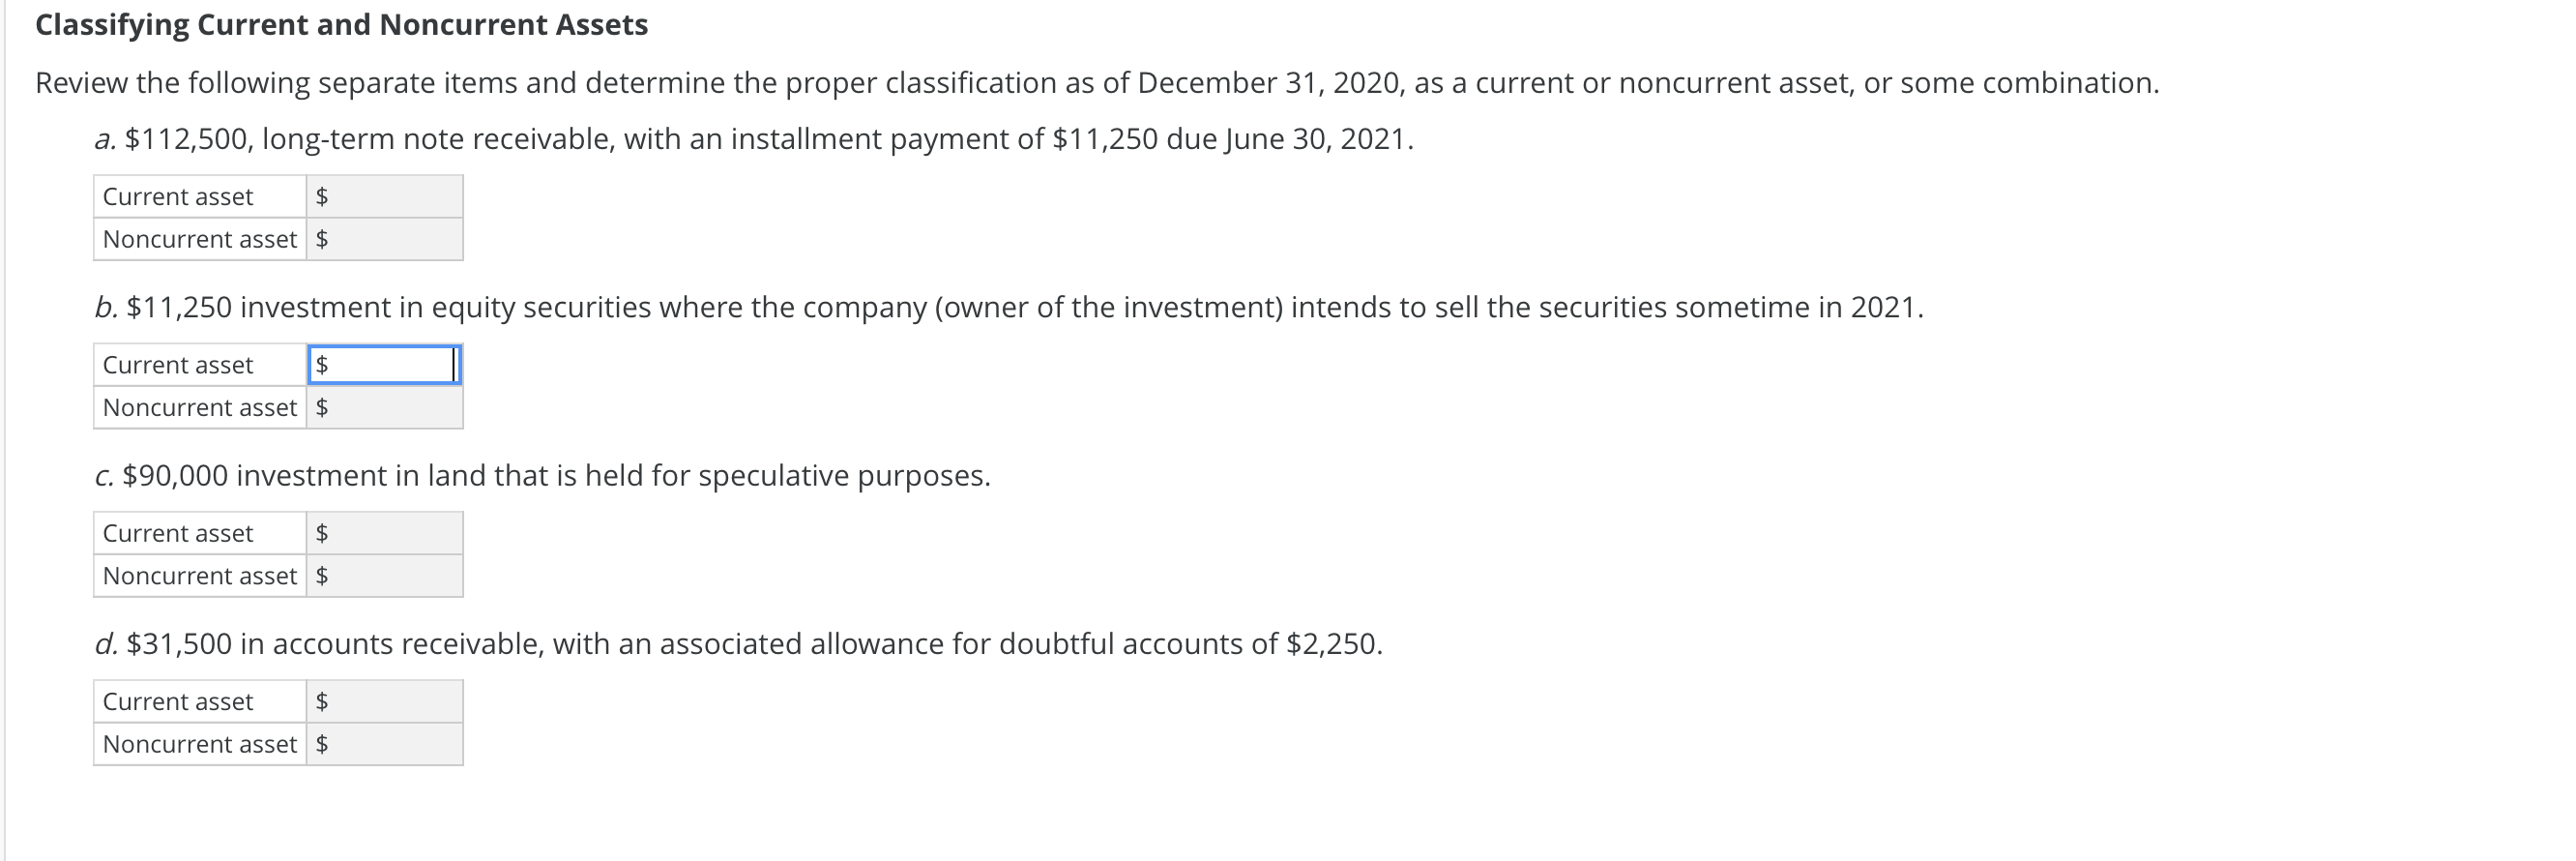Click the Current asset input for item c

pos(390,533)
